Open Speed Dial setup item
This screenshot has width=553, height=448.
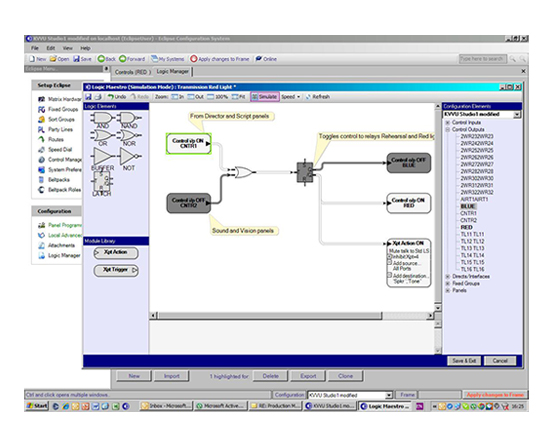point(55,150)
